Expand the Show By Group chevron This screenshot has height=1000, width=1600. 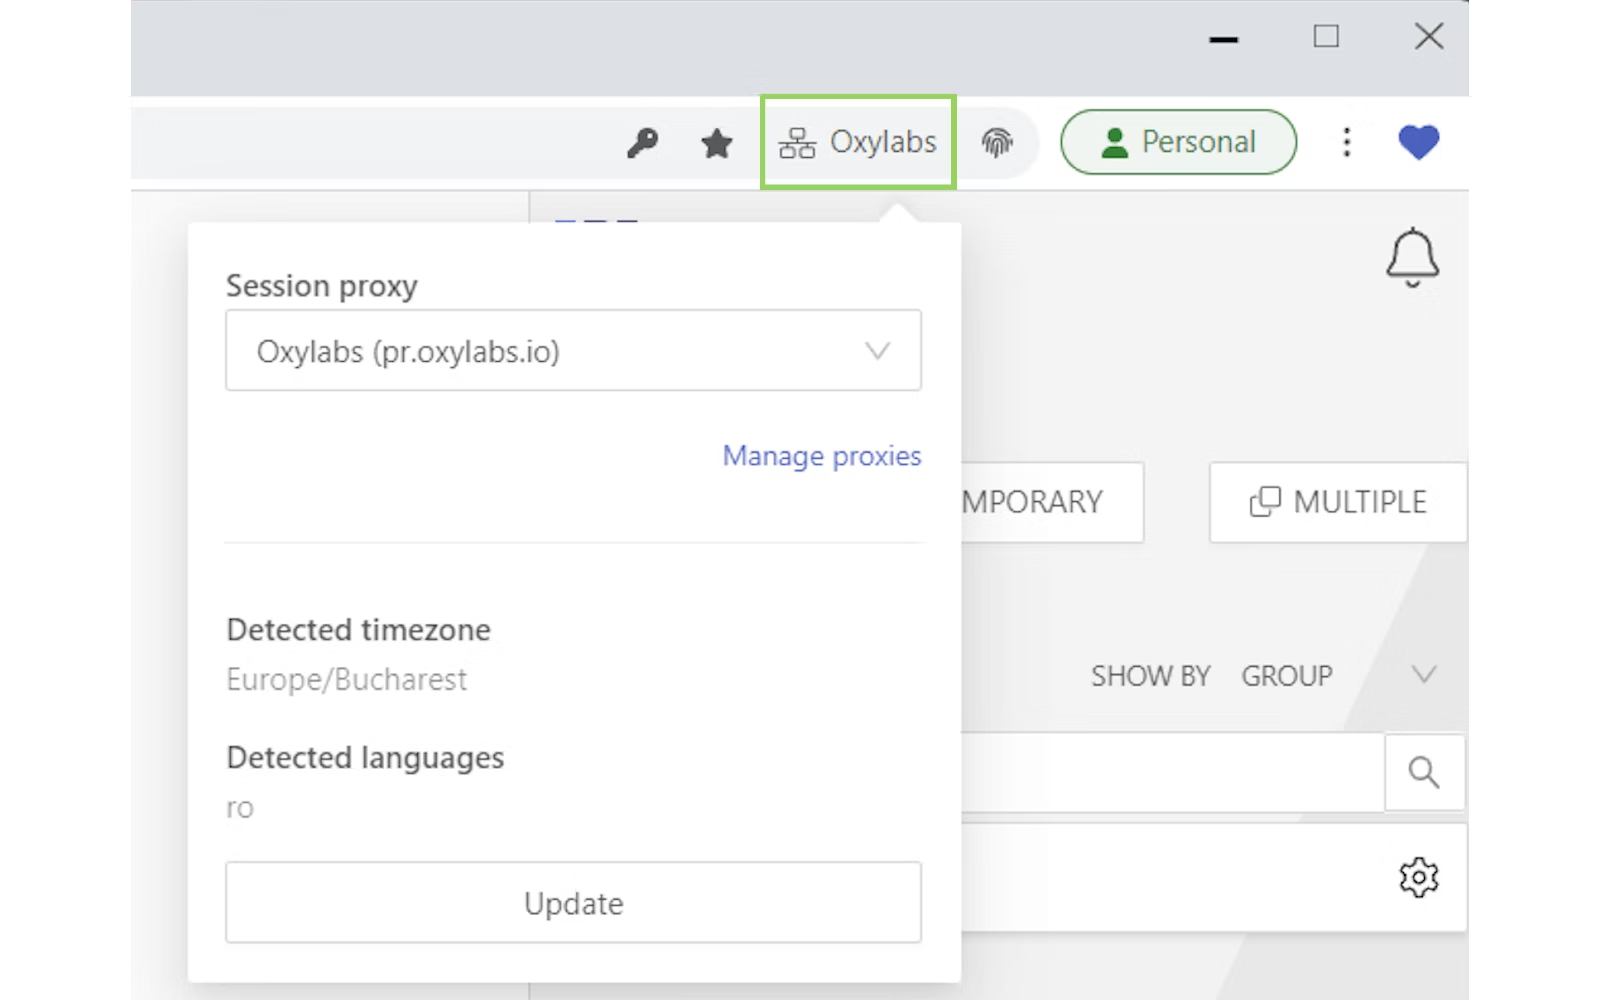coord(1424,675)
